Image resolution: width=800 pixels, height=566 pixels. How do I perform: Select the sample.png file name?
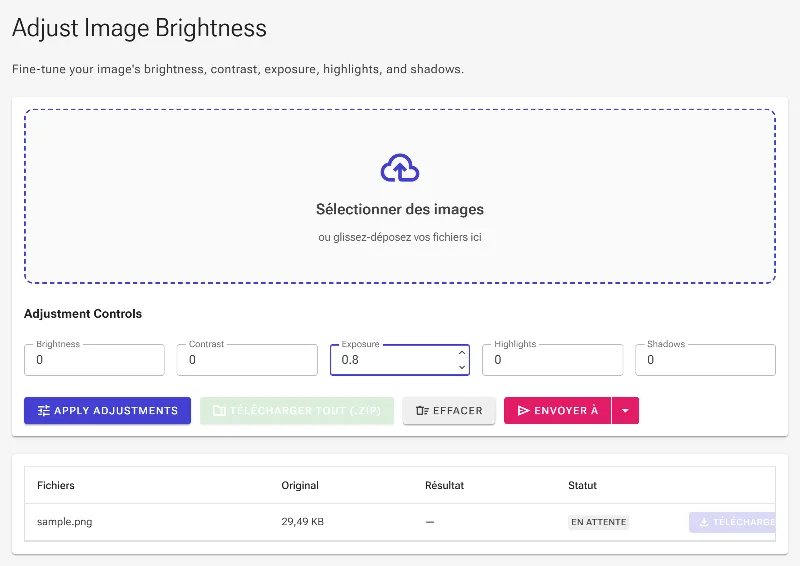click(x=64, y=522)
